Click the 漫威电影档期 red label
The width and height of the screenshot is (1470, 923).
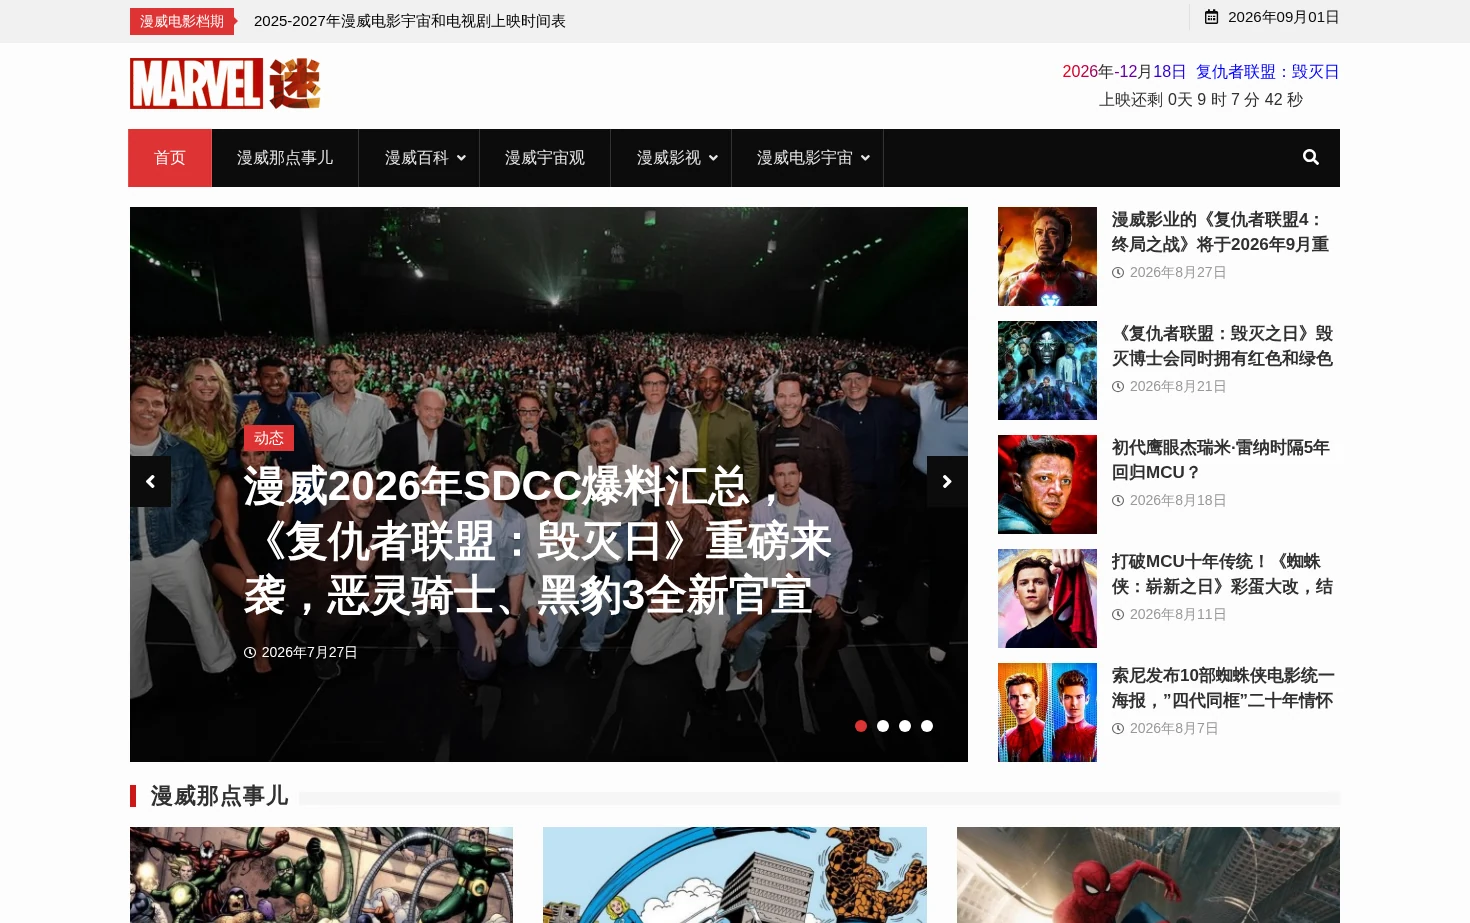click(x=182, y=21)
